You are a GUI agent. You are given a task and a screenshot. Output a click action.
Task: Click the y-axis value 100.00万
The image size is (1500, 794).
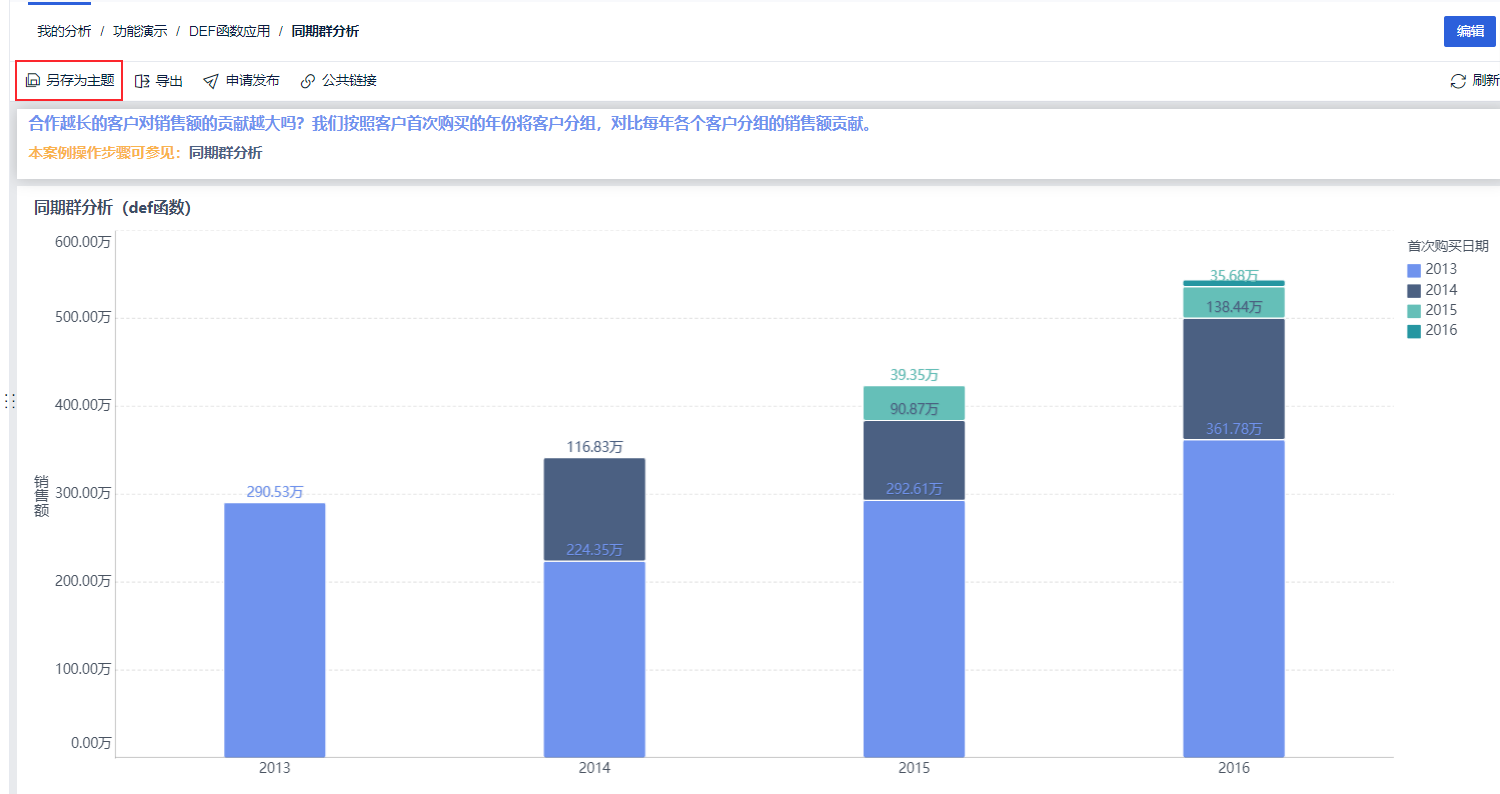tap(81, 669)
